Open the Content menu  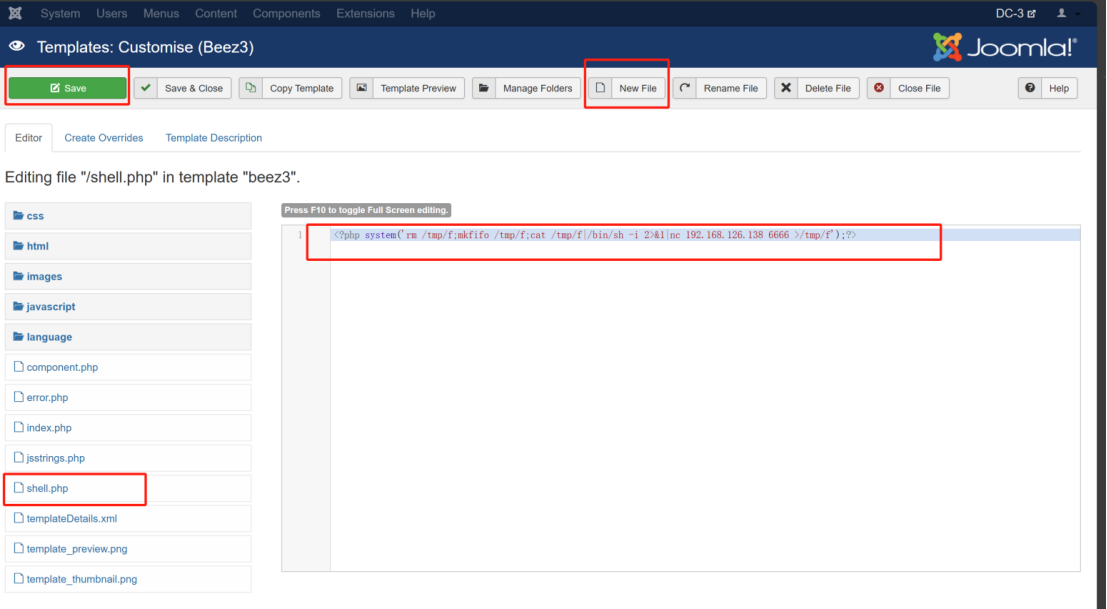(x=216, y=13)
